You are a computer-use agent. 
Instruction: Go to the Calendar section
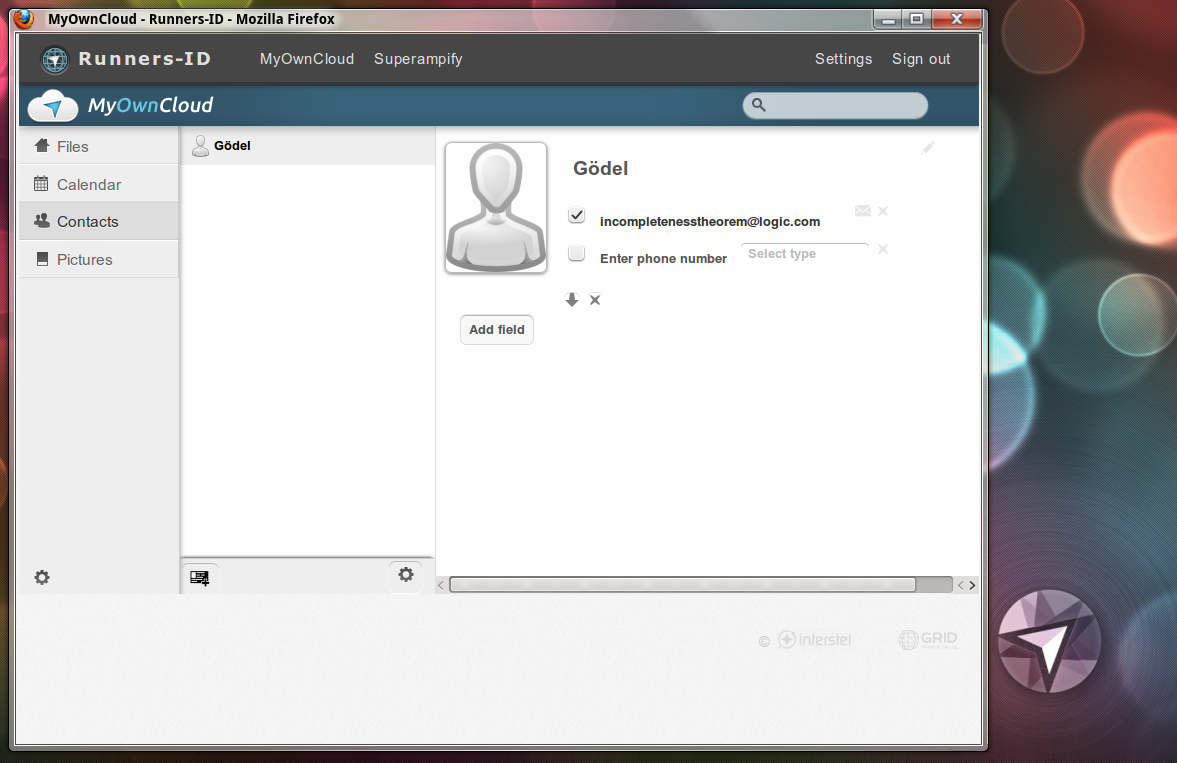tap(98, 184)
